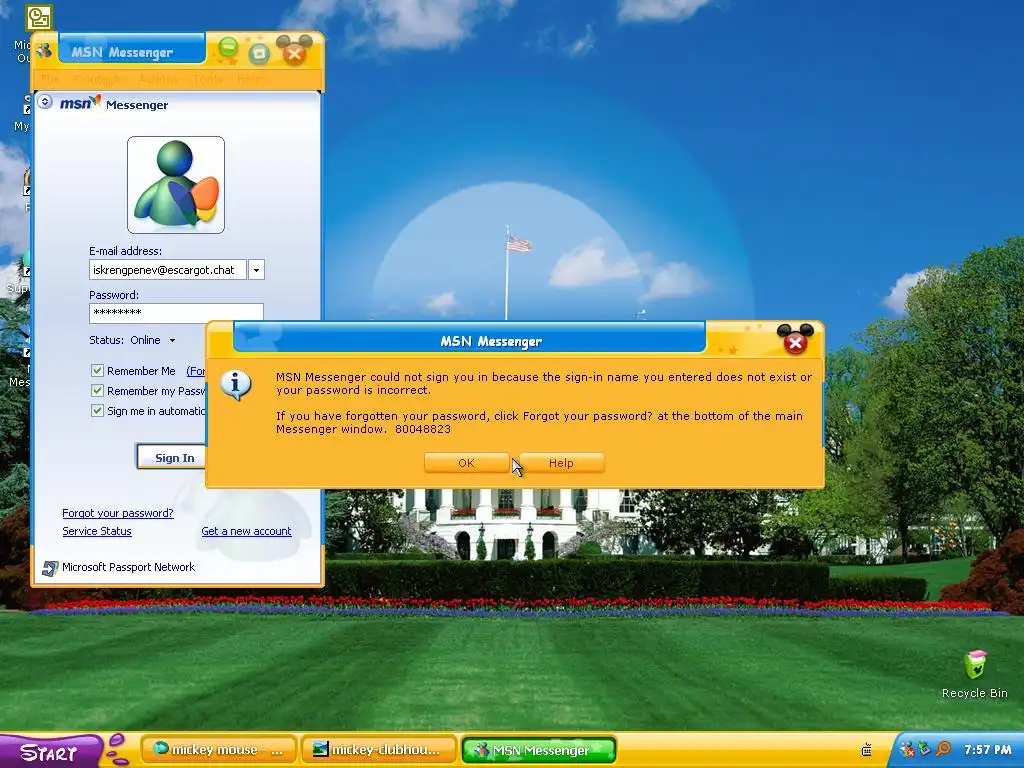The width and height of the screenshot is (1024, 768).
Task: Open the Contacts menu in Messenger
Action: [99, 79]
